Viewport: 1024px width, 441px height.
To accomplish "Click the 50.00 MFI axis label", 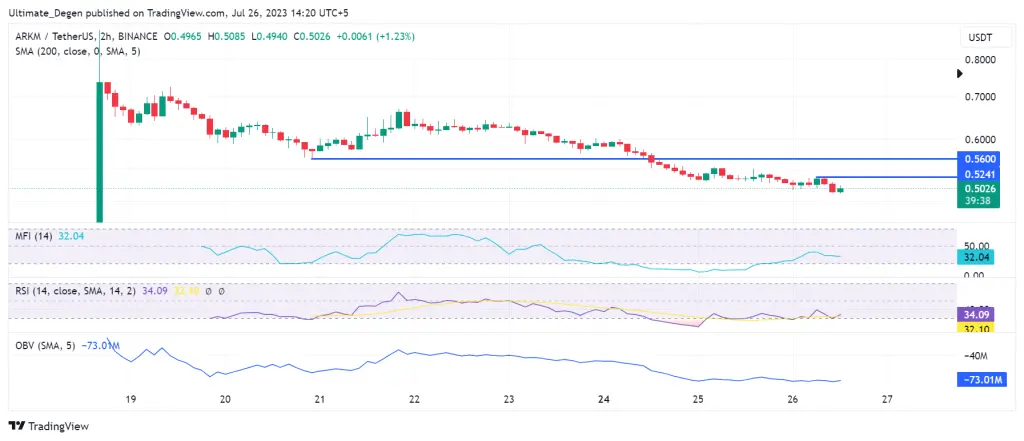I will (978, 246).
